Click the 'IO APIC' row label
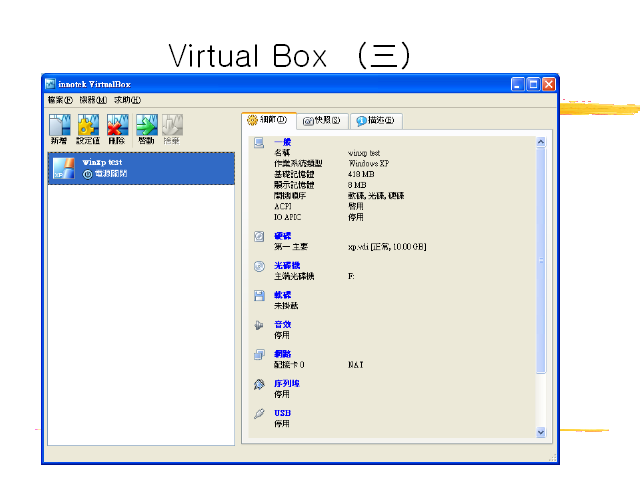 pos(287,218)
